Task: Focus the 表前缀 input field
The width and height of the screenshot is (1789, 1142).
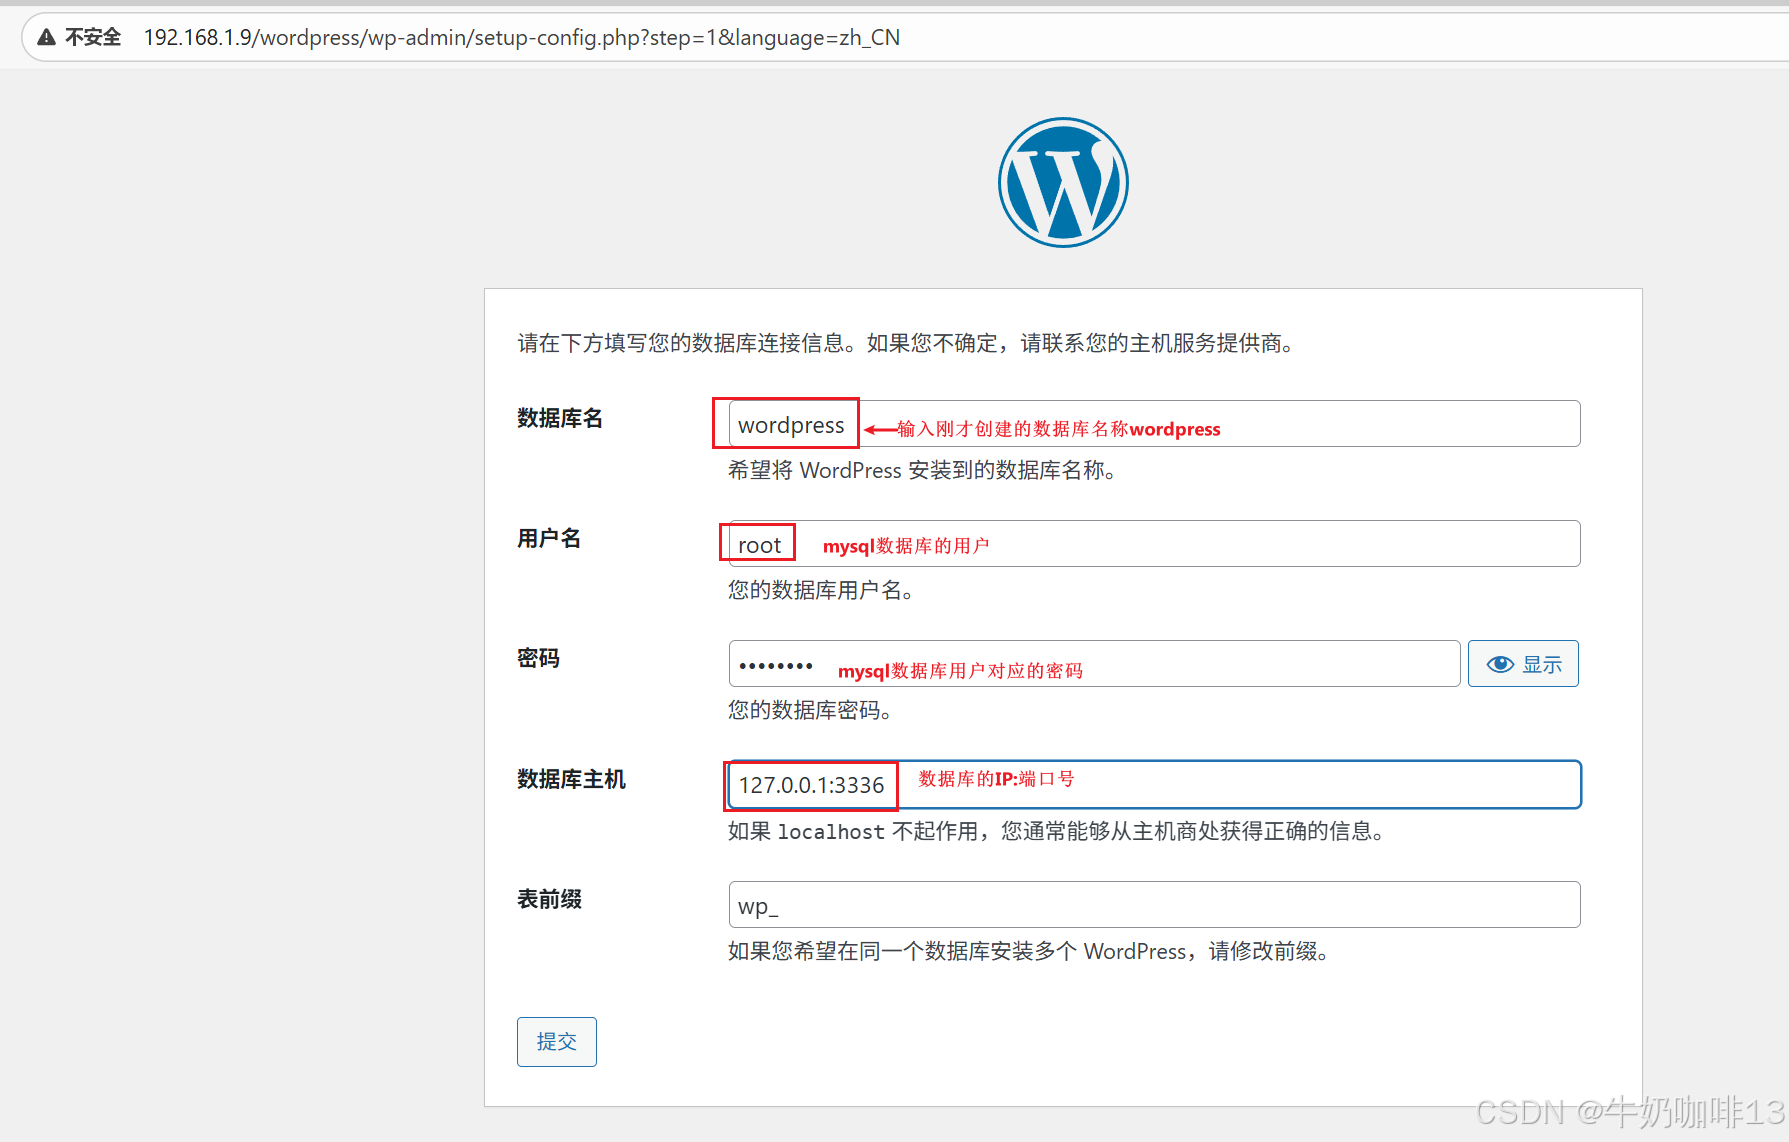Action: pos(1154,905)
